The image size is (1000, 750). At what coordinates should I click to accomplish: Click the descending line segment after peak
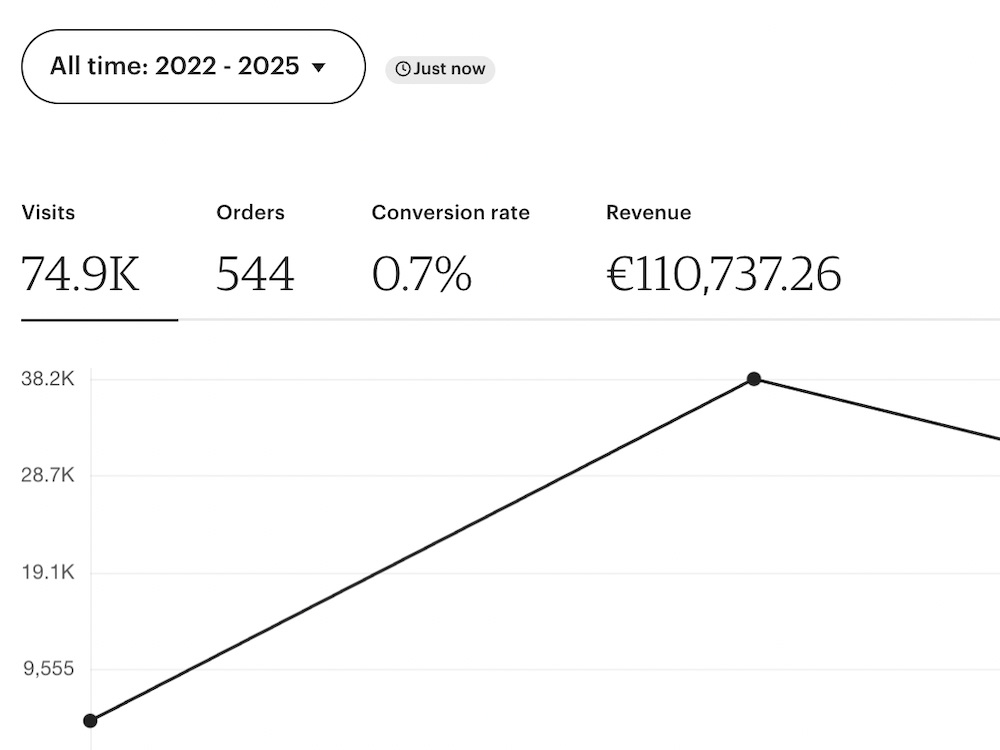(x=877, y=410)
